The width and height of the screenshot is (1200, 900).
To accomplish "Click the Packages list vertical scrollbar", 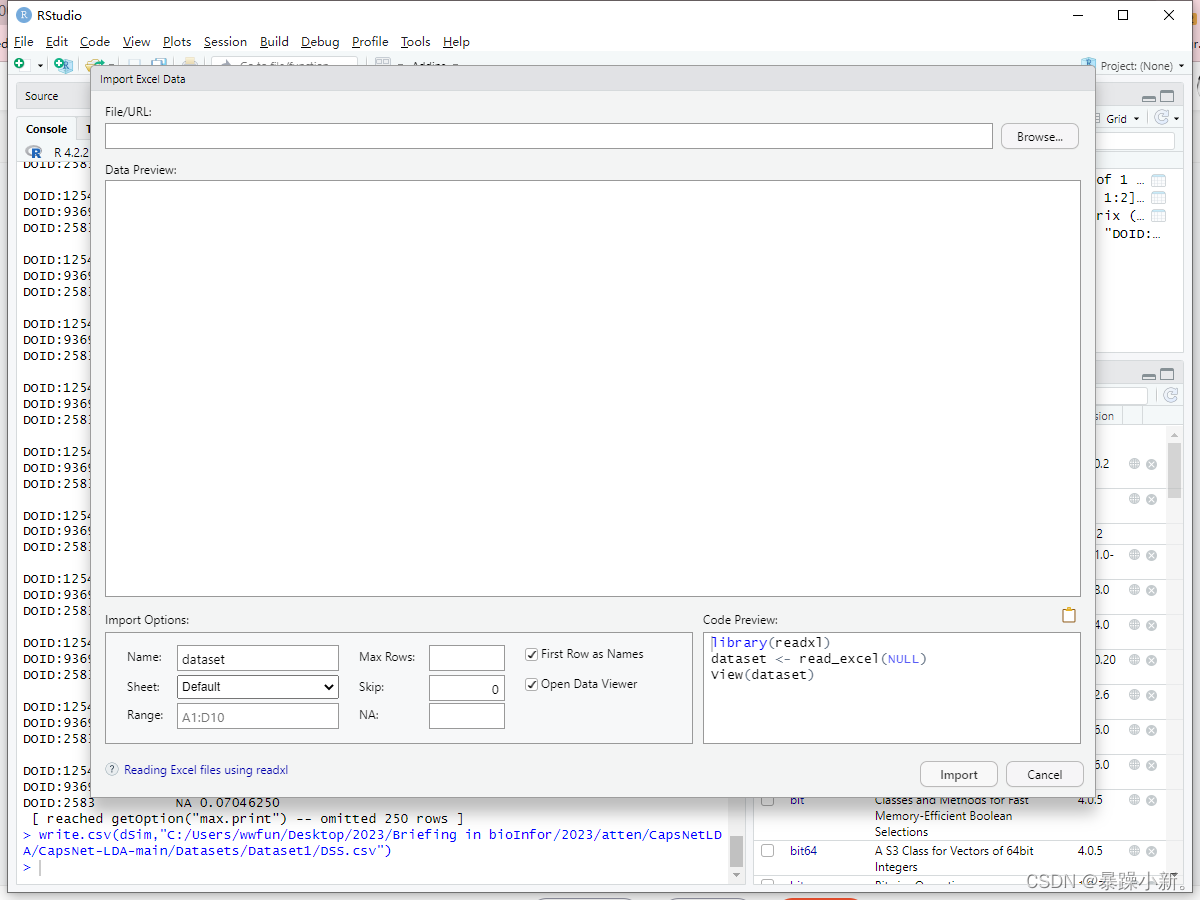I will 1175,470.
